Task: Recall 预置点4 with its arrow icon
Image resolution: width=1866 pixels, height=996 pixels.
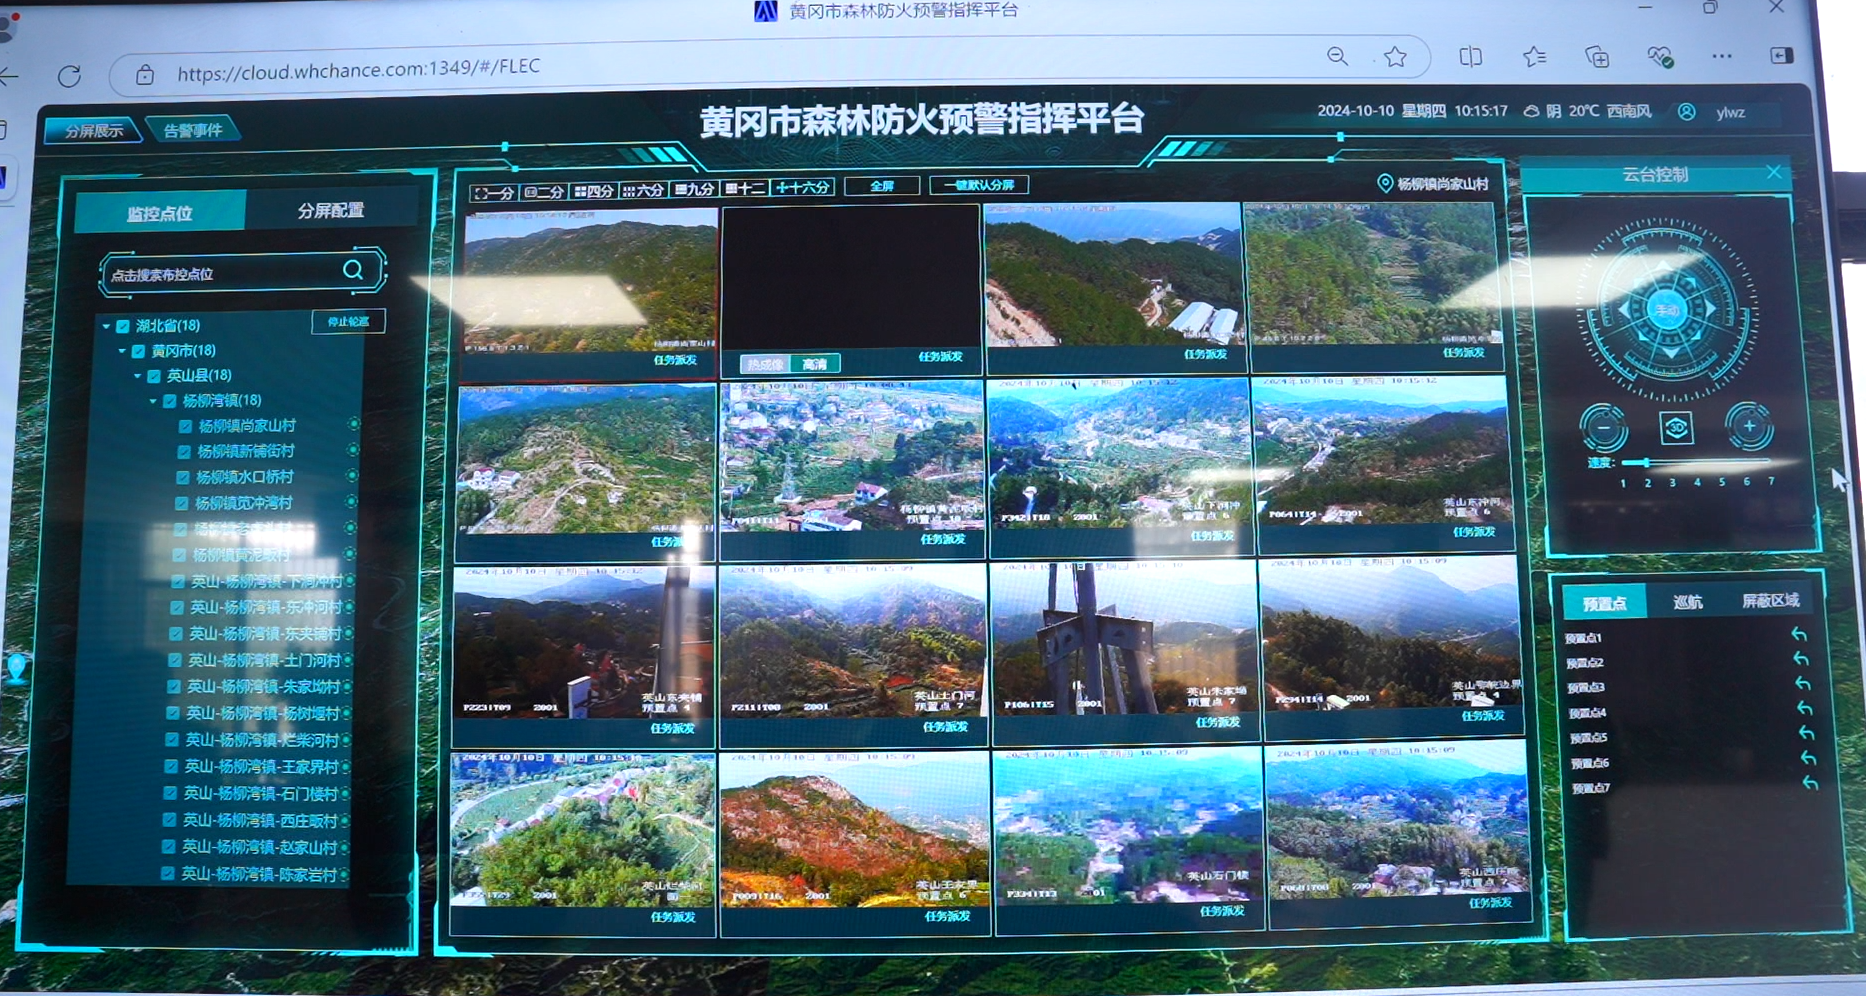Action: 1805,709
